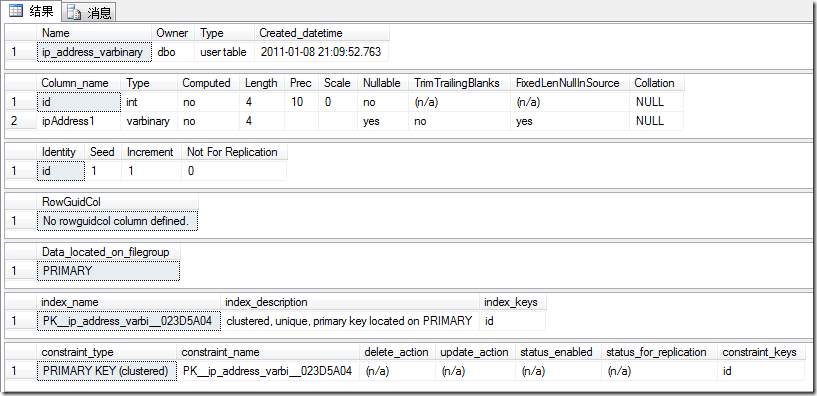Click the Nullable column header
The image size is (817, 396).
[x=383, y=83]
